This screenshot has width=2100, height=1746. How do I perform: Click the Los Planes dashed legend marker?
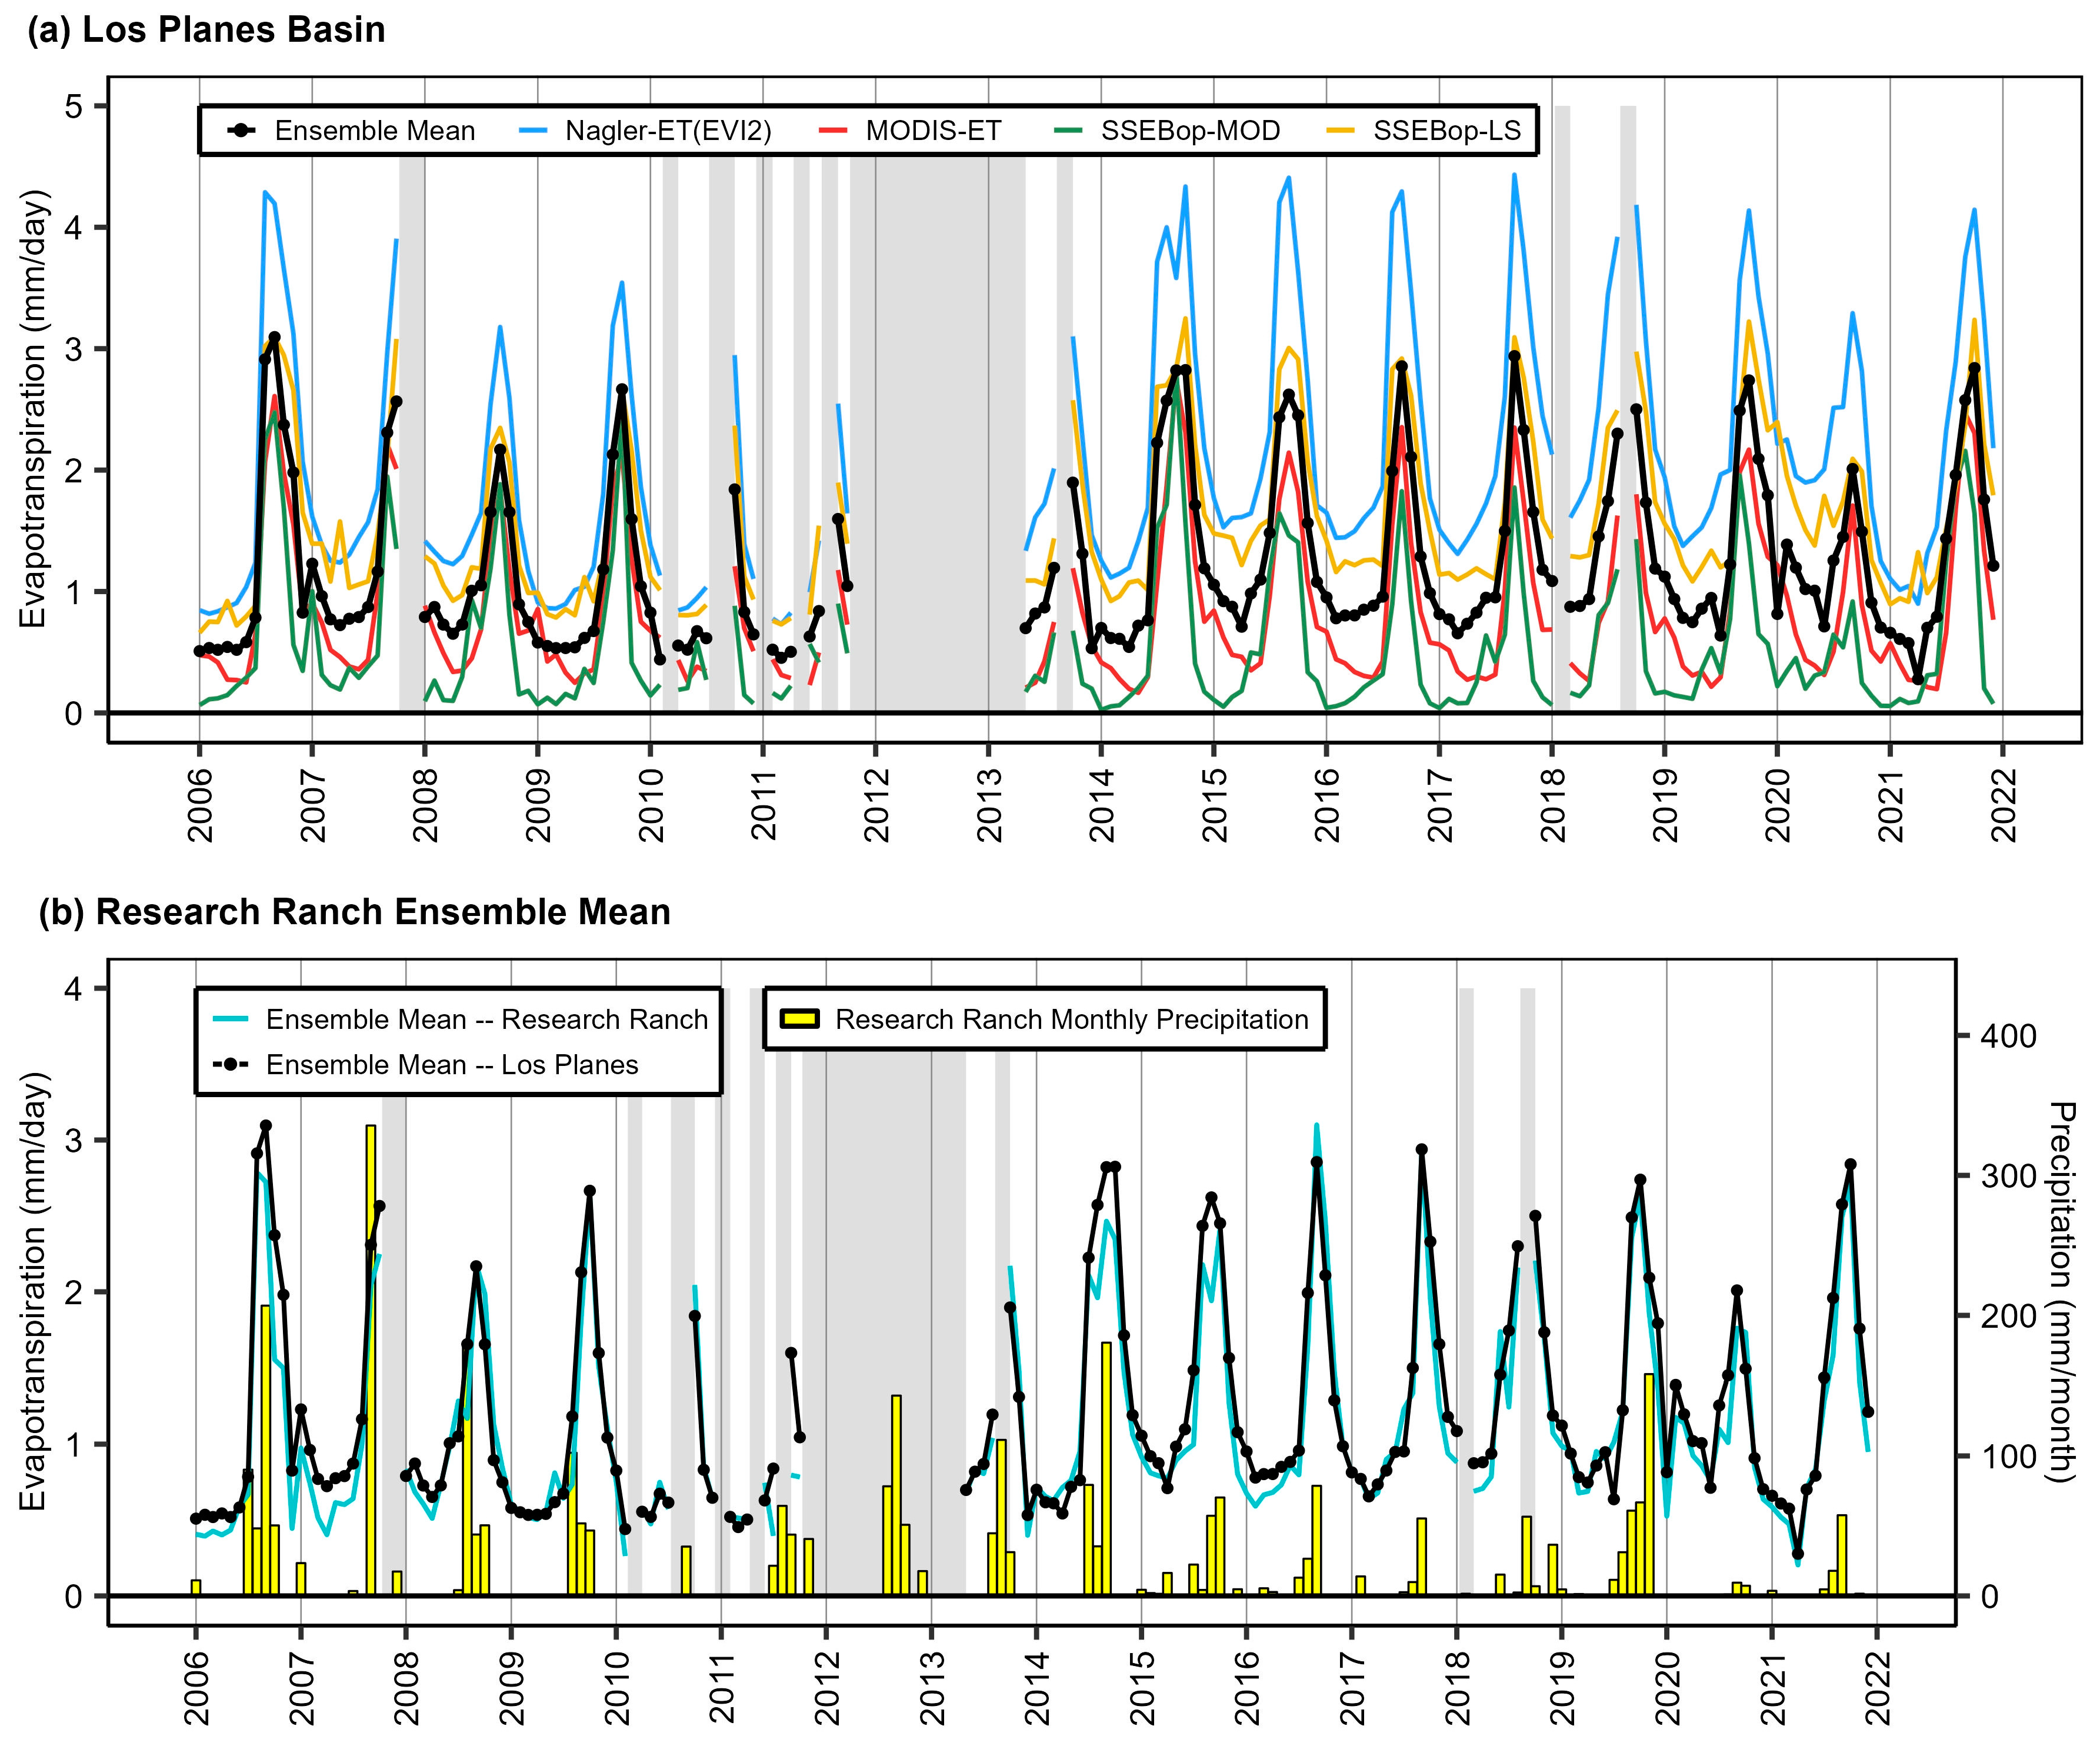[231, 1064]
